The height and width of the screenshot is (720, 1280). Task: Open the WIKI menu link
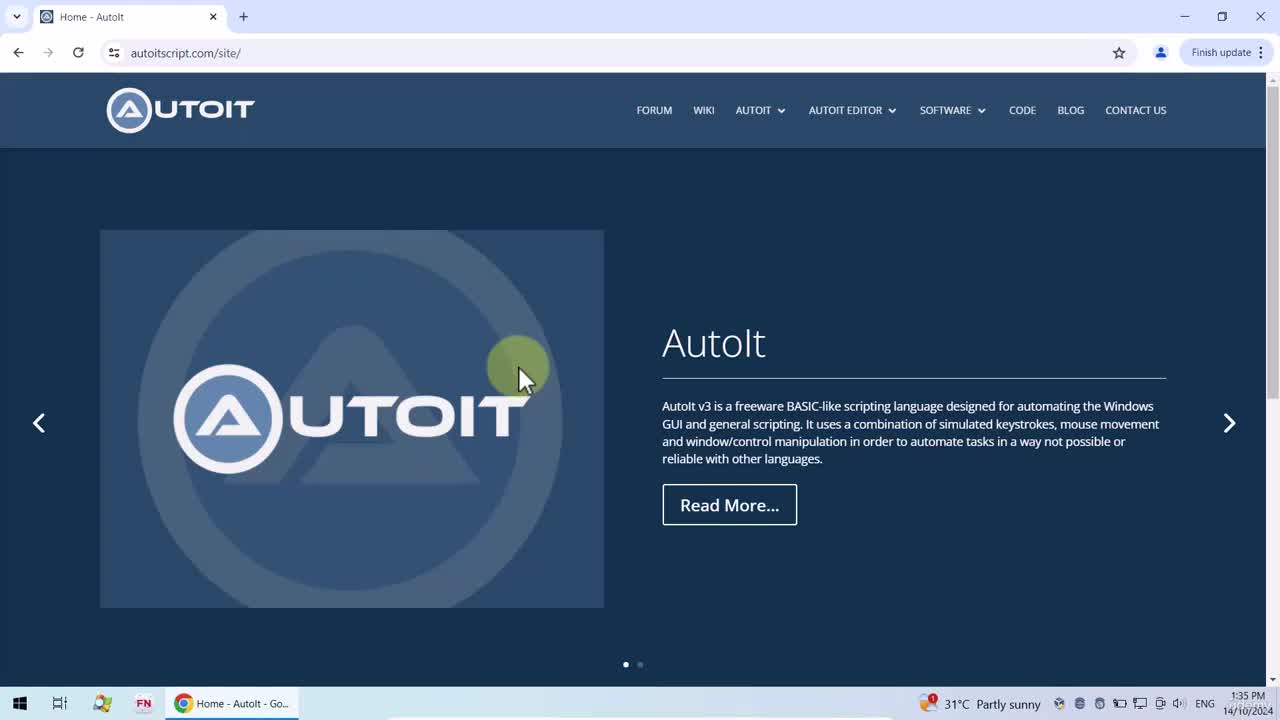pos(704,110)
